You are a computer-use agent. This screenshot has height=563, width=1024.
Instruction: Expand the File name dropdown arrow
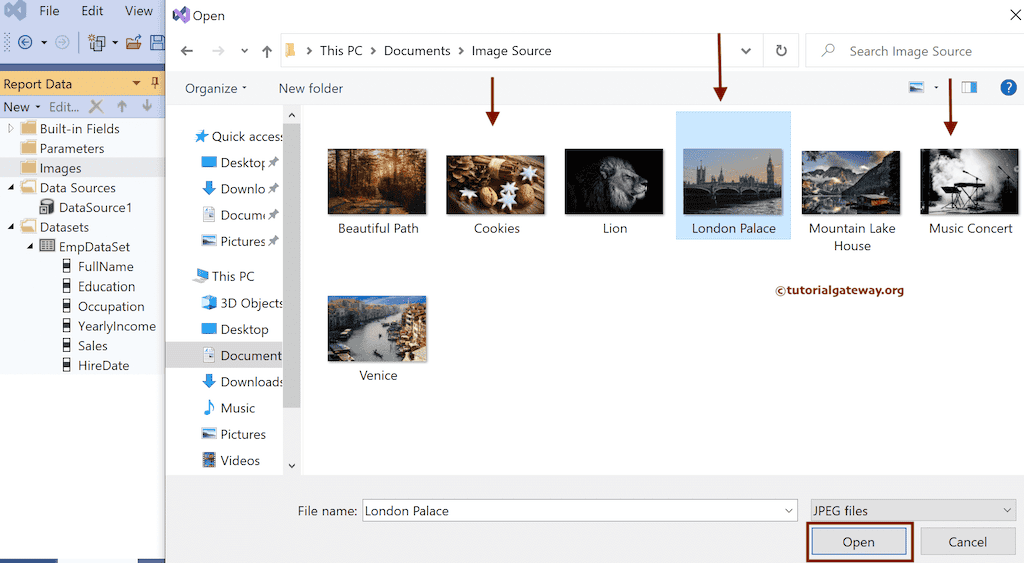click(x=789, y=511)
